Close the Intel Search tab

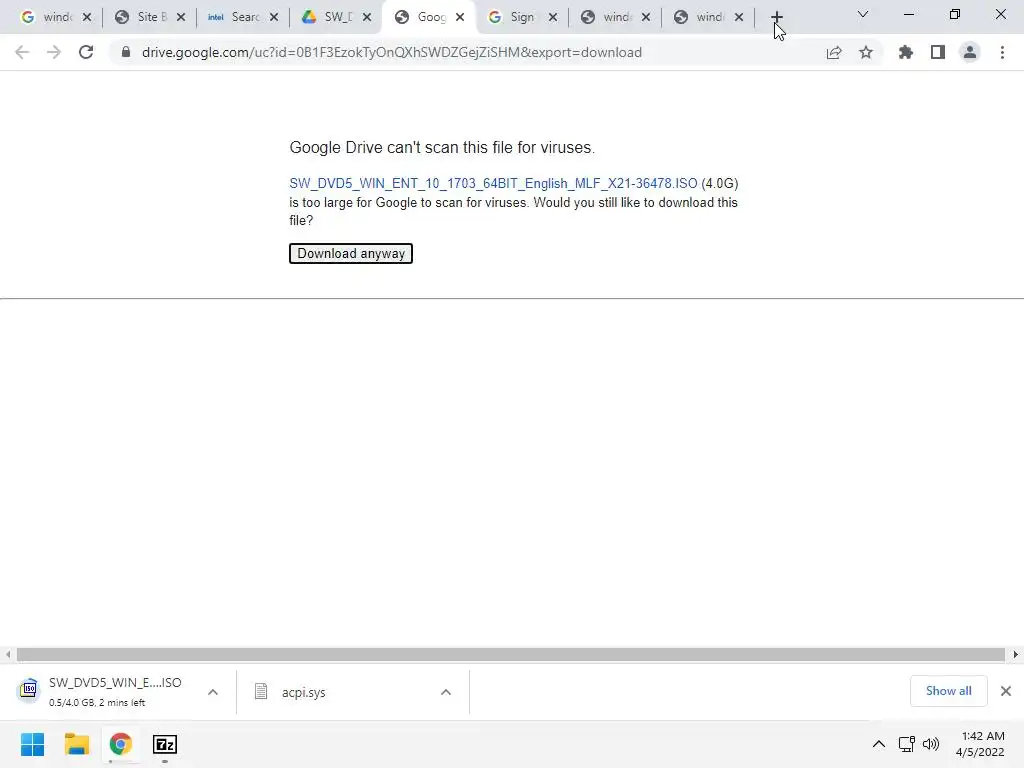click(274, 18)
